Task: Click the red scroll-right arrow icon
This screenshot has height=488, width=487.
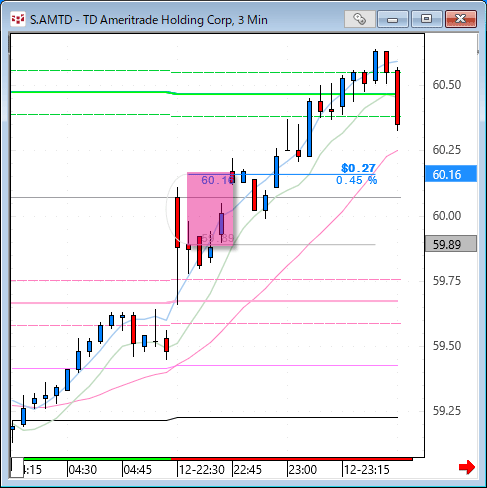Action: [x=467, y=467]
